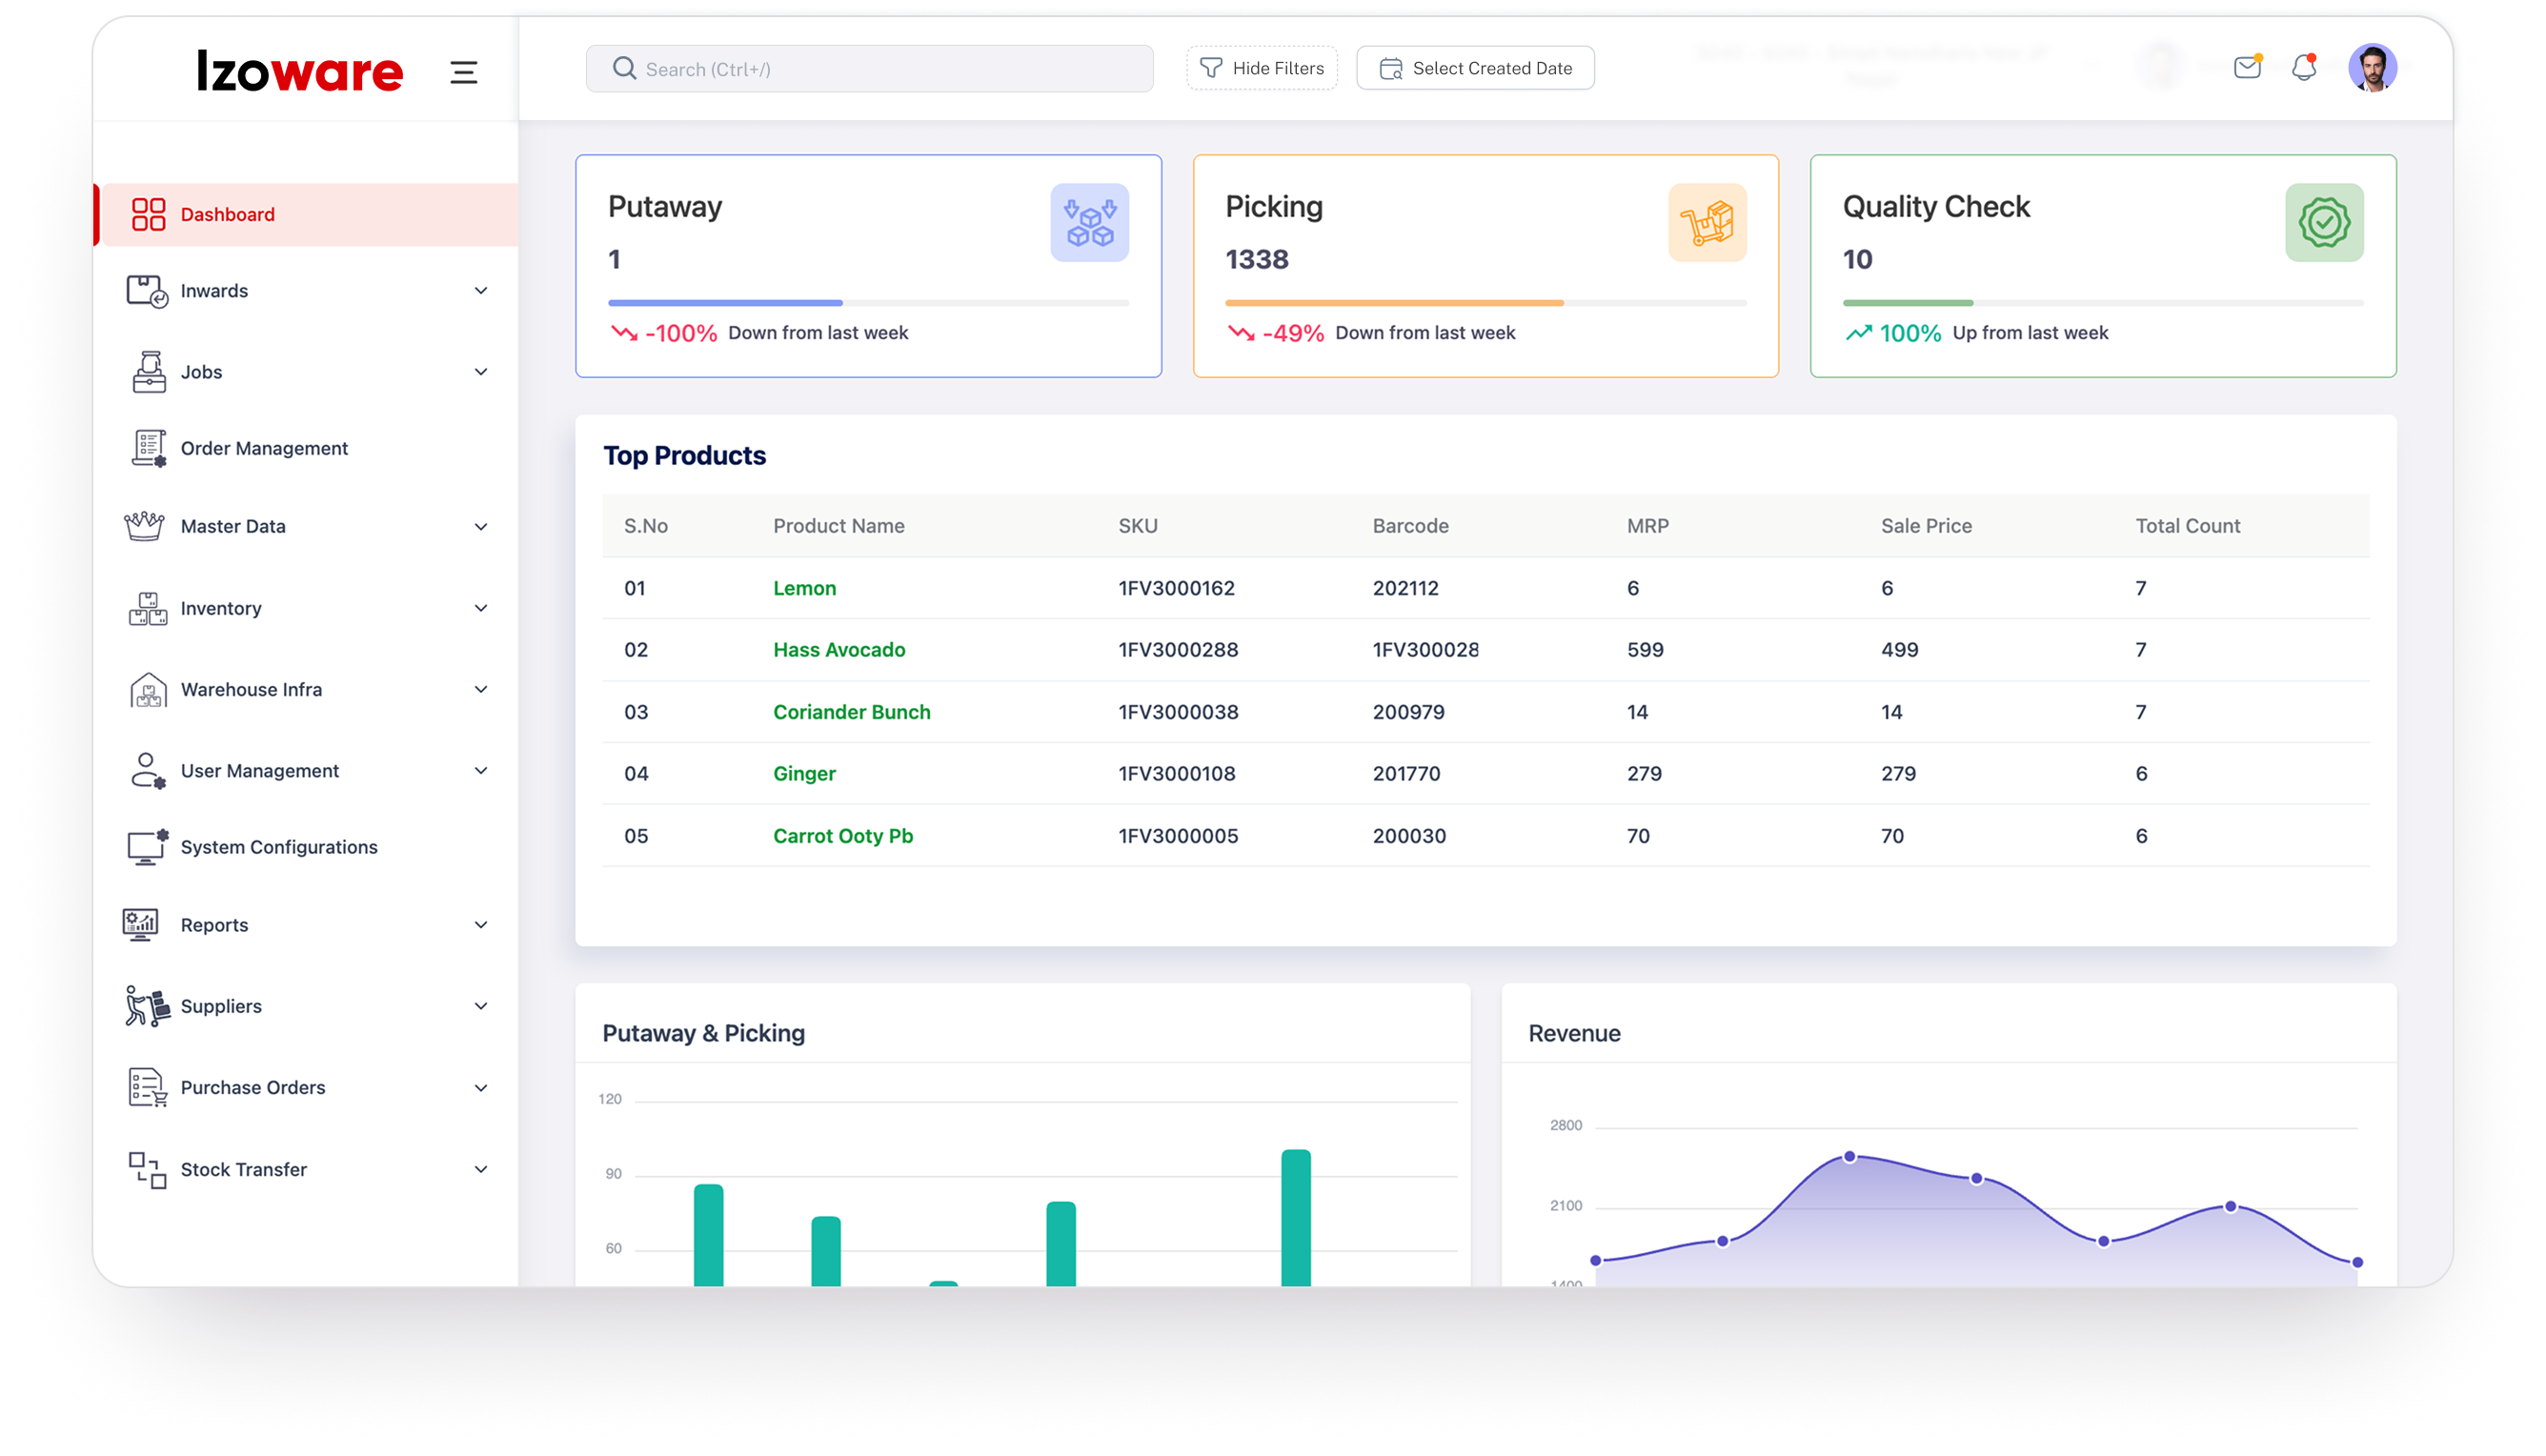
Task: Expand the Stock Transfer chevron
Action: (481, 1169)
